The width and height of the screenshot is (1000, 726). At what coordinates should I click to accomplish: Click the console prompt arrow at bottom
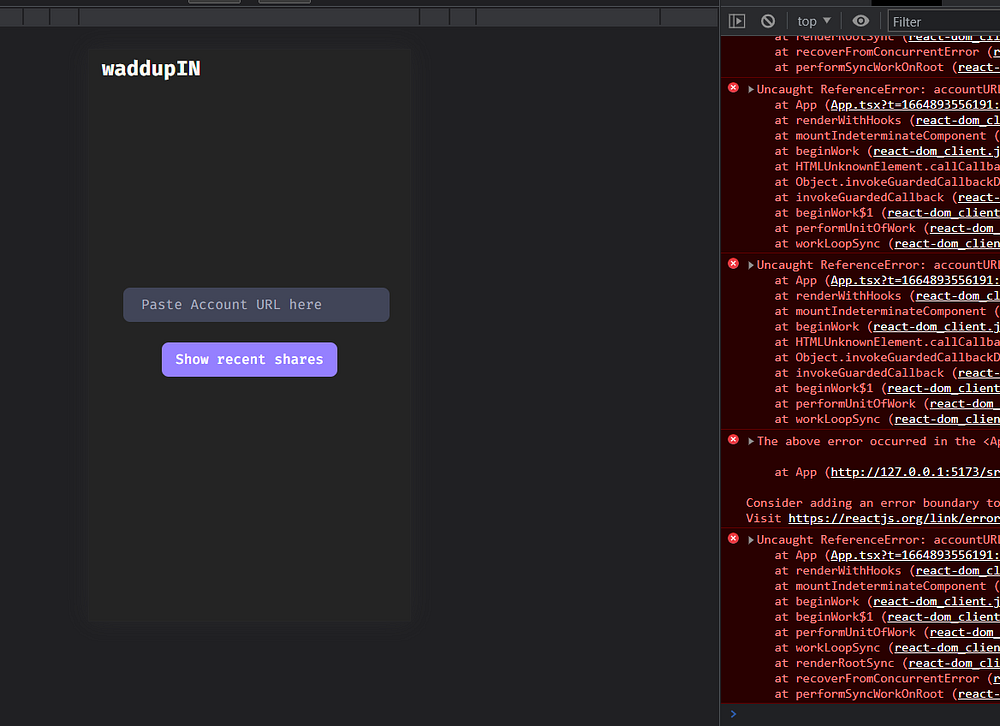tap(733, 714)
